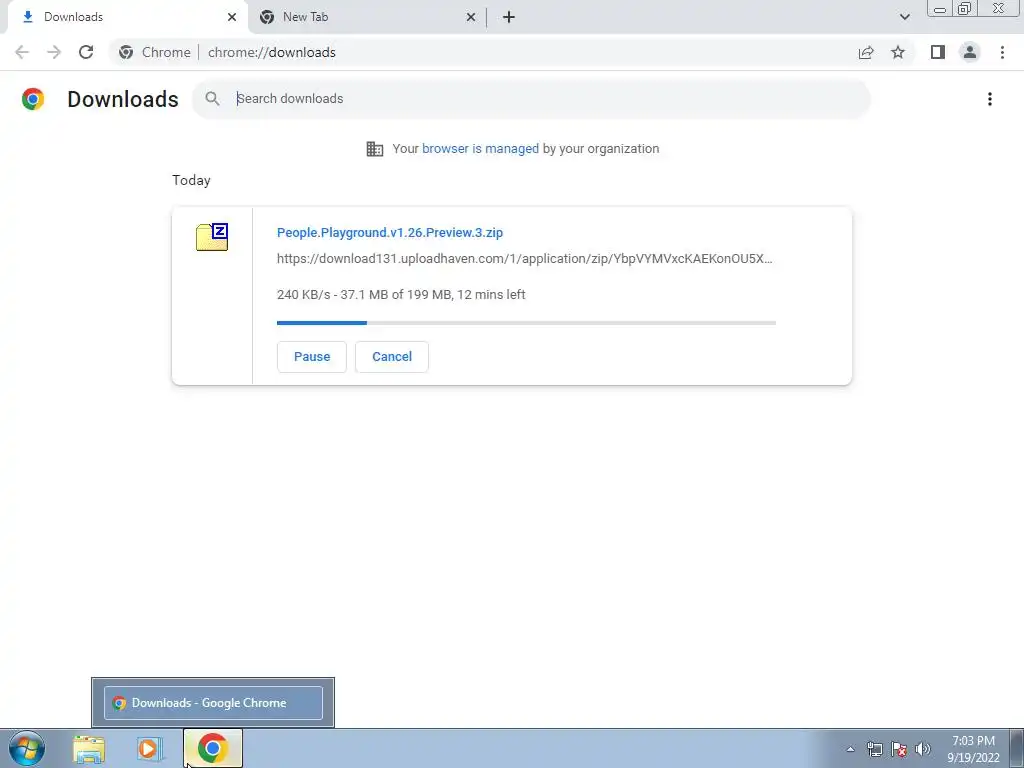Pause the People.Playground download

(x=312, y=357)
